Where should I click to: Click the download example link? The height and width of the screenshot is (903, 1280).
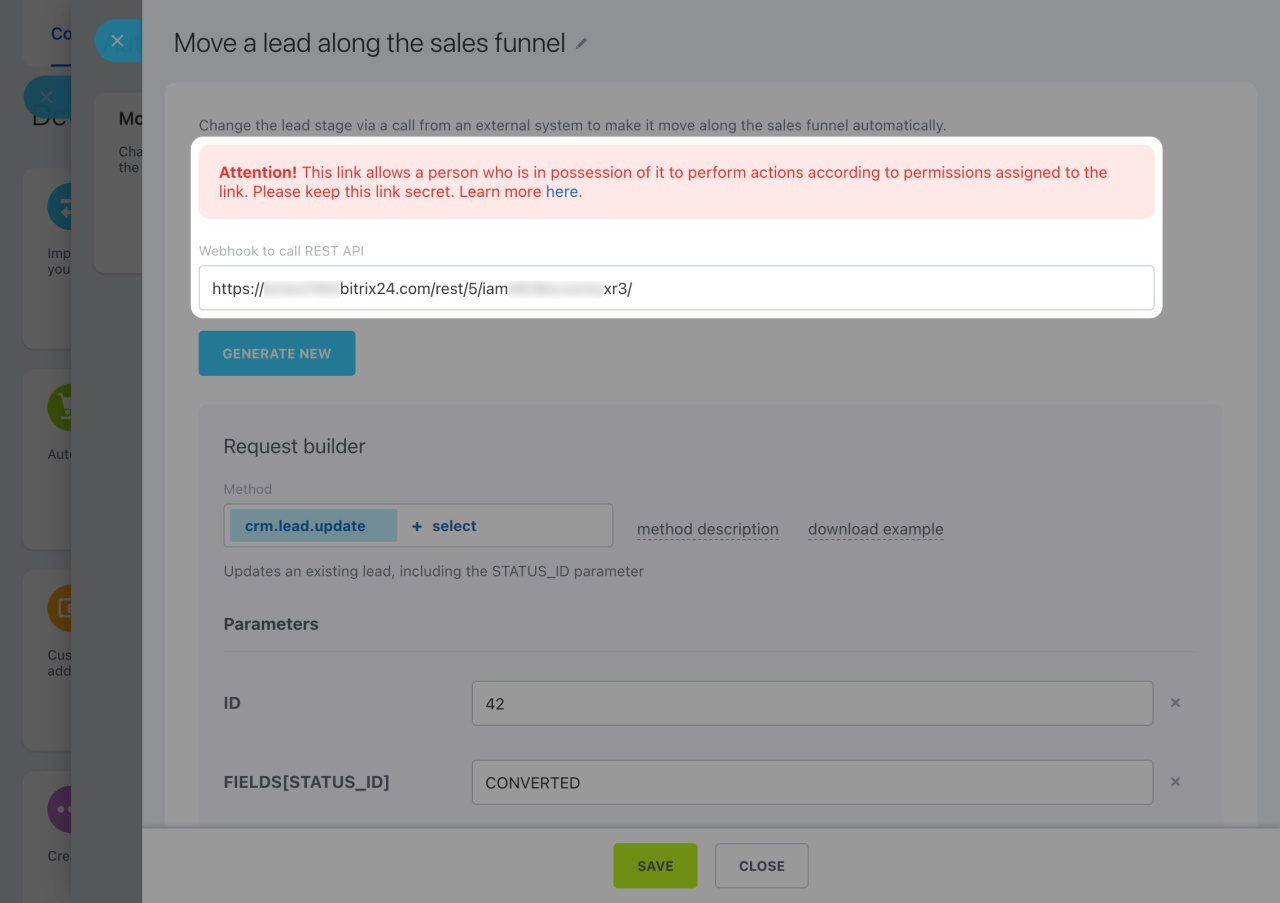(x=875, y=529)
